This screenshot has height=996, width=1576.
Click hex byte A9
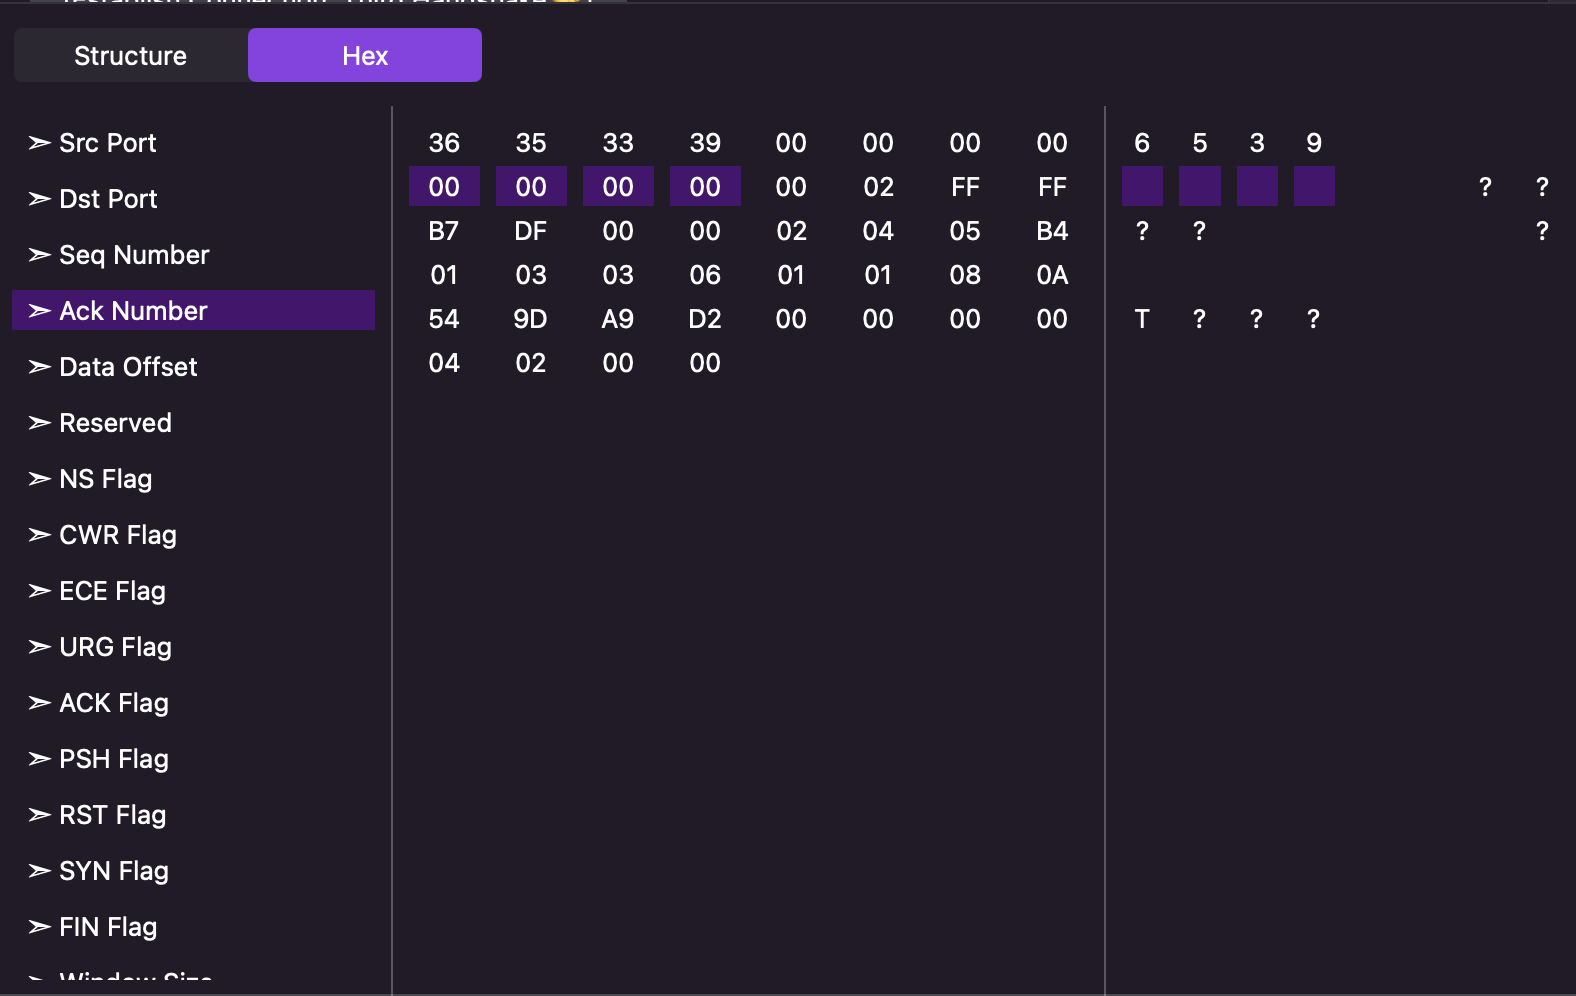pyautogui.click(x=618, y=319)
